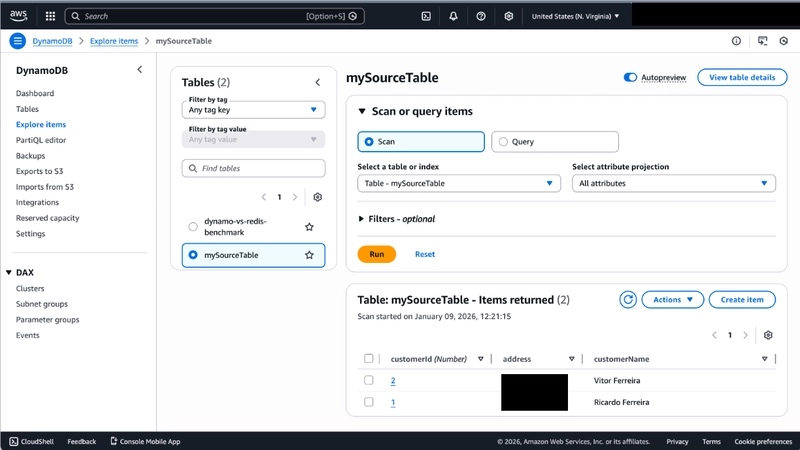Open DAX Clusters in the sidebar
Image resolution: width=800 pixels, height=450 pixels.
pyautogui.click(x=30, y=288)
